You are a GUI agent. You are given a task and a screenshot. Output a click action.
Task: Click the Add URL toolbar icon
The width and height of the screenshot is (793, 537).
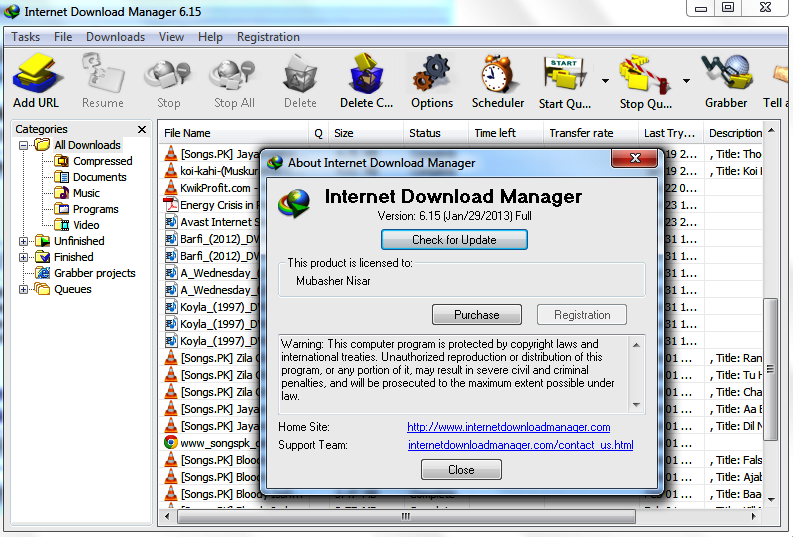(x=37, y=75)
